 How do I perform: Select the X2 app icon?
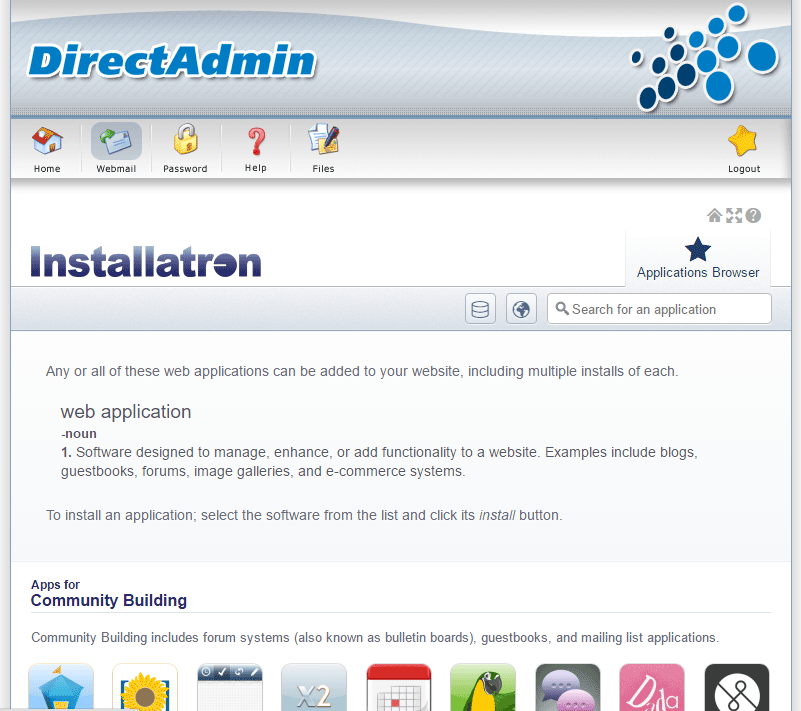(x=314, y=687)
